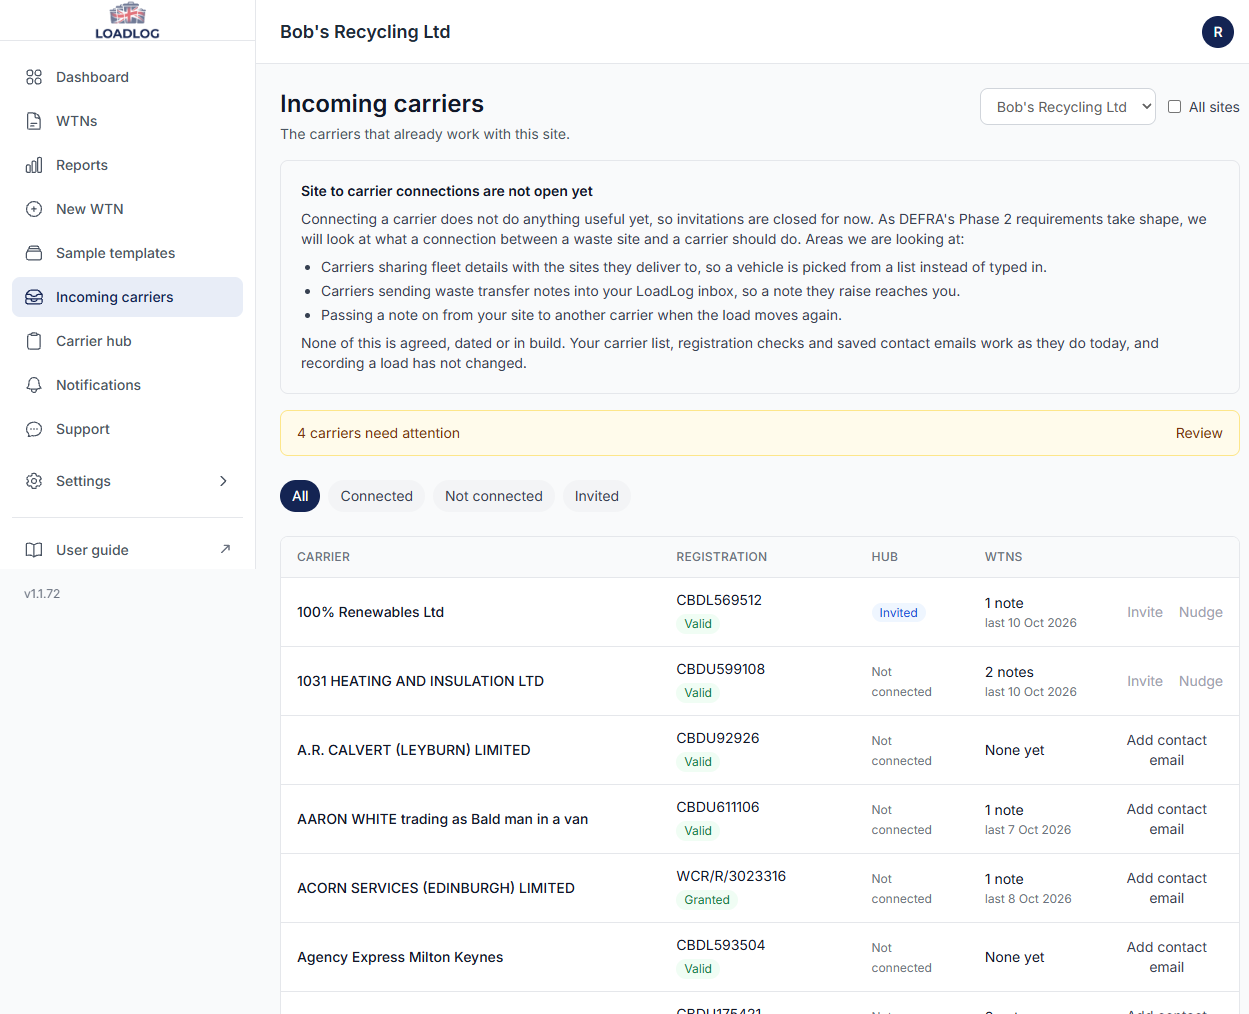Click the WTNS column header
Viewport: 1249px width, 1014px height.
1003,557
